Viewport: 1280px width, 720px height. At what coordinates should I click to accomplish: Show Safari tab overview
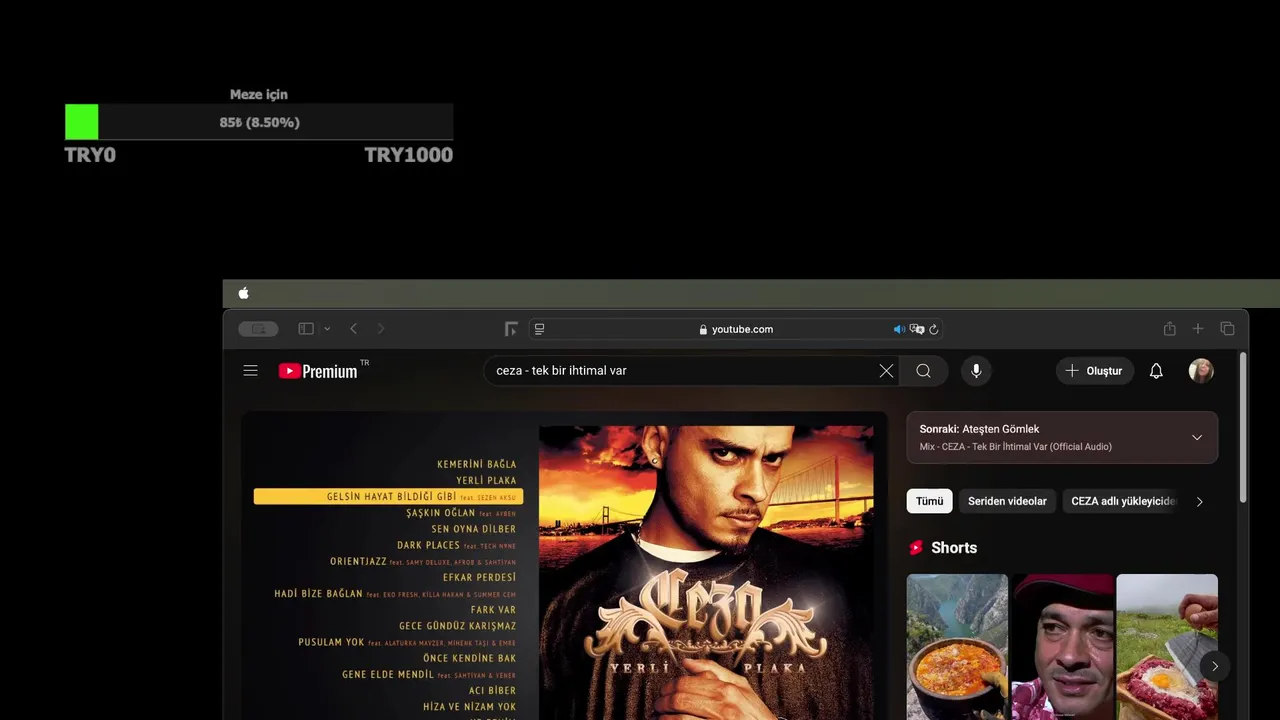point(1227,329)
